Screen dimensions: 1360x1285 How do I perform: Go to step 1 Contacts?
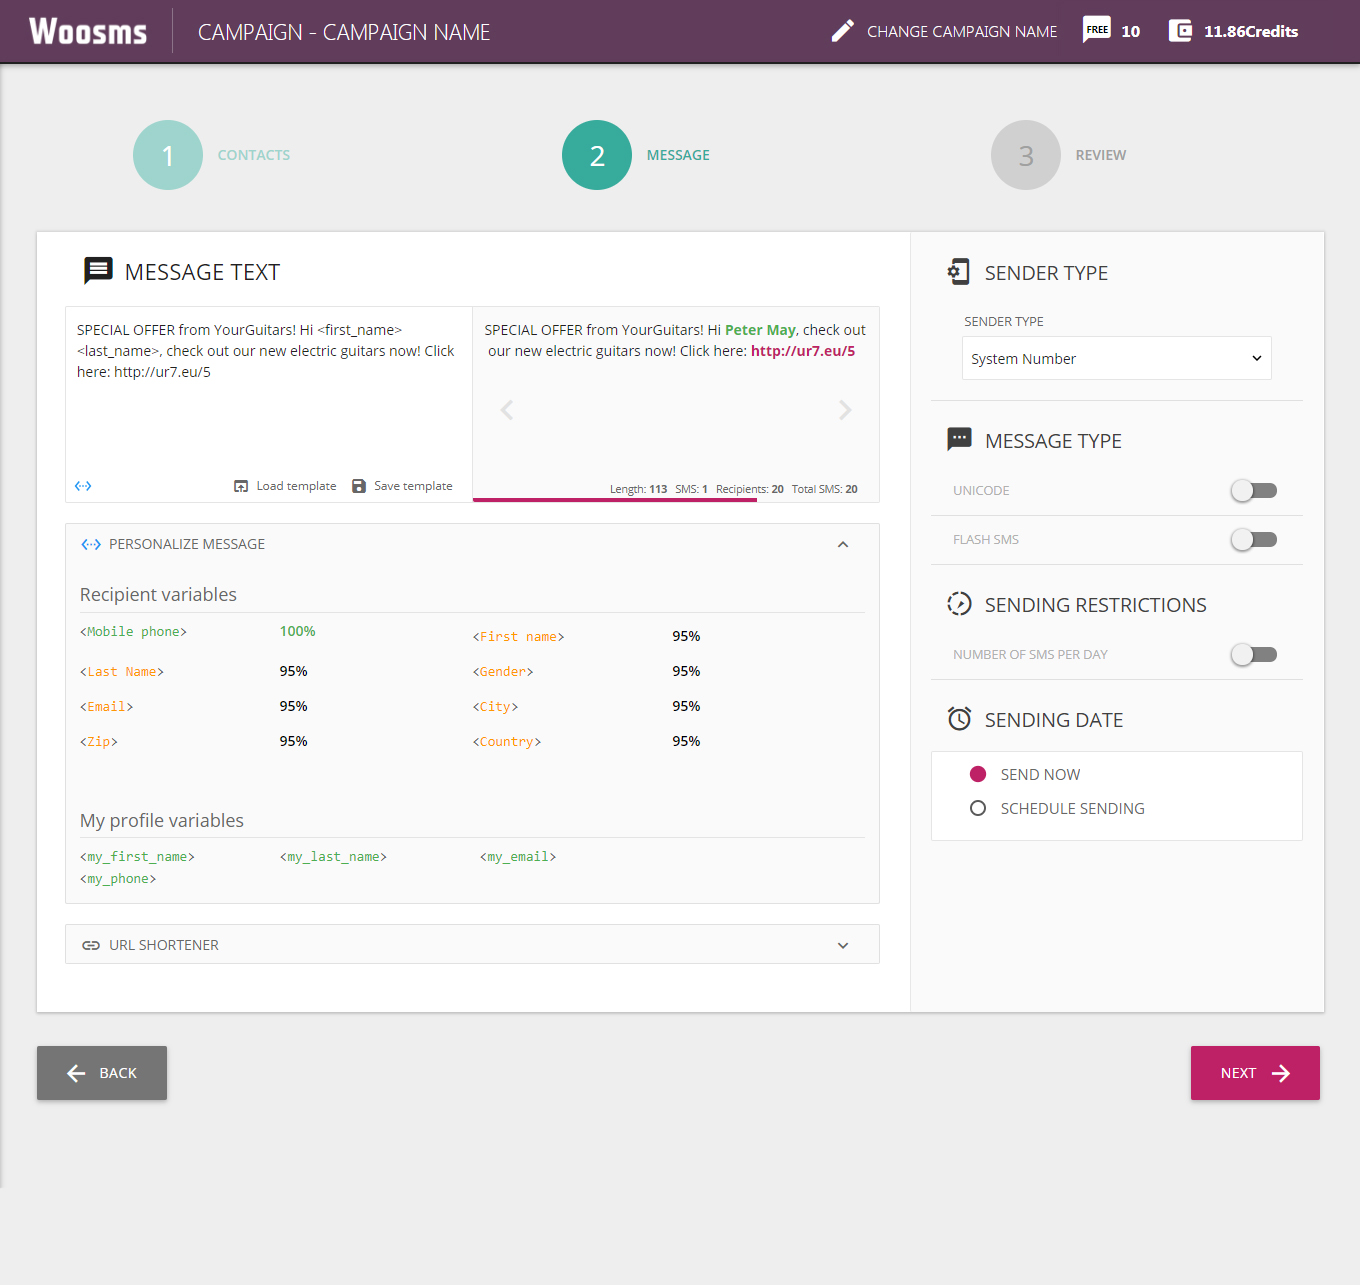[x=168, y=155]
